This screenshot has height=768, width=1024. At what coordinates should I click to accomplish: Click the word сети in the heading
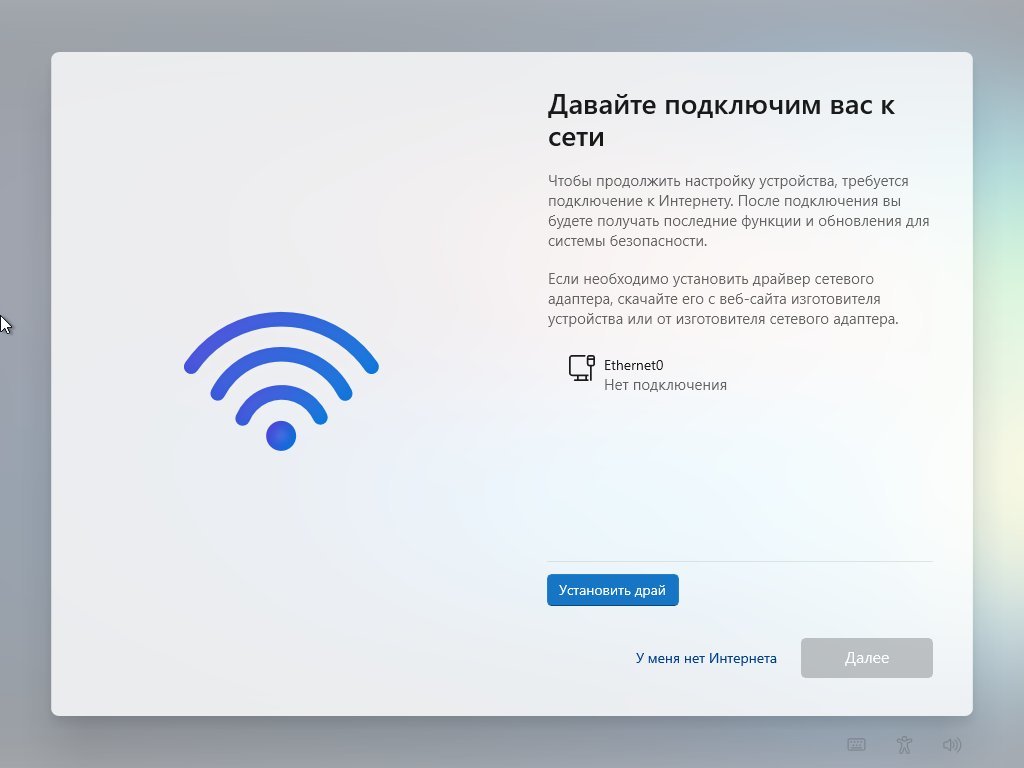(x=576, y=137)
